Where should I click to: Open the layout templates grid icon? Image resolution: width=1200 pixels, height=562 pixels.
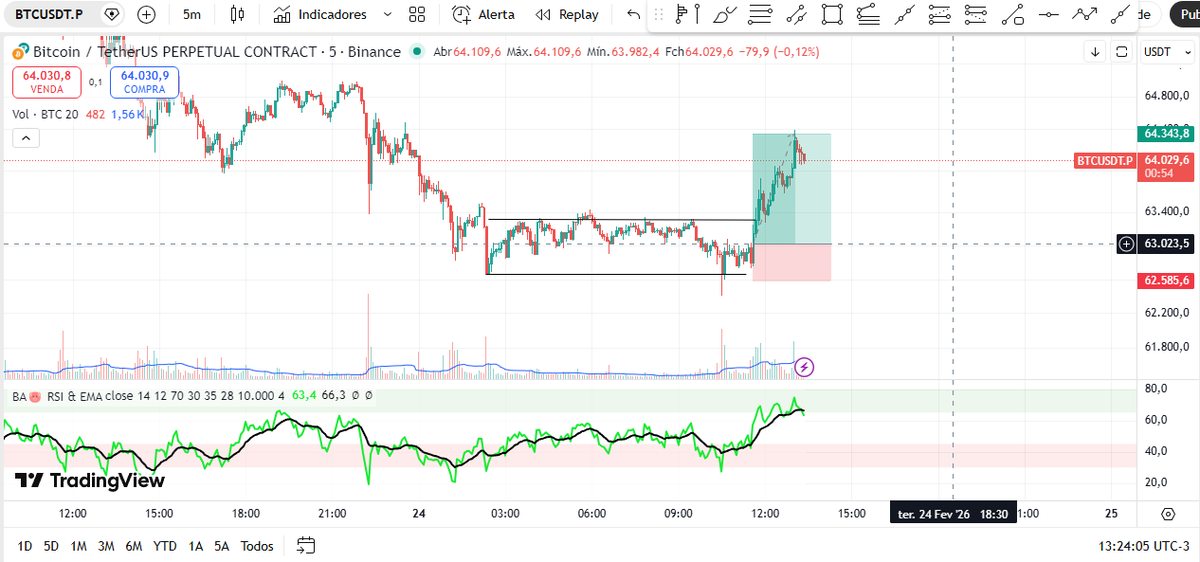[418, 14]
